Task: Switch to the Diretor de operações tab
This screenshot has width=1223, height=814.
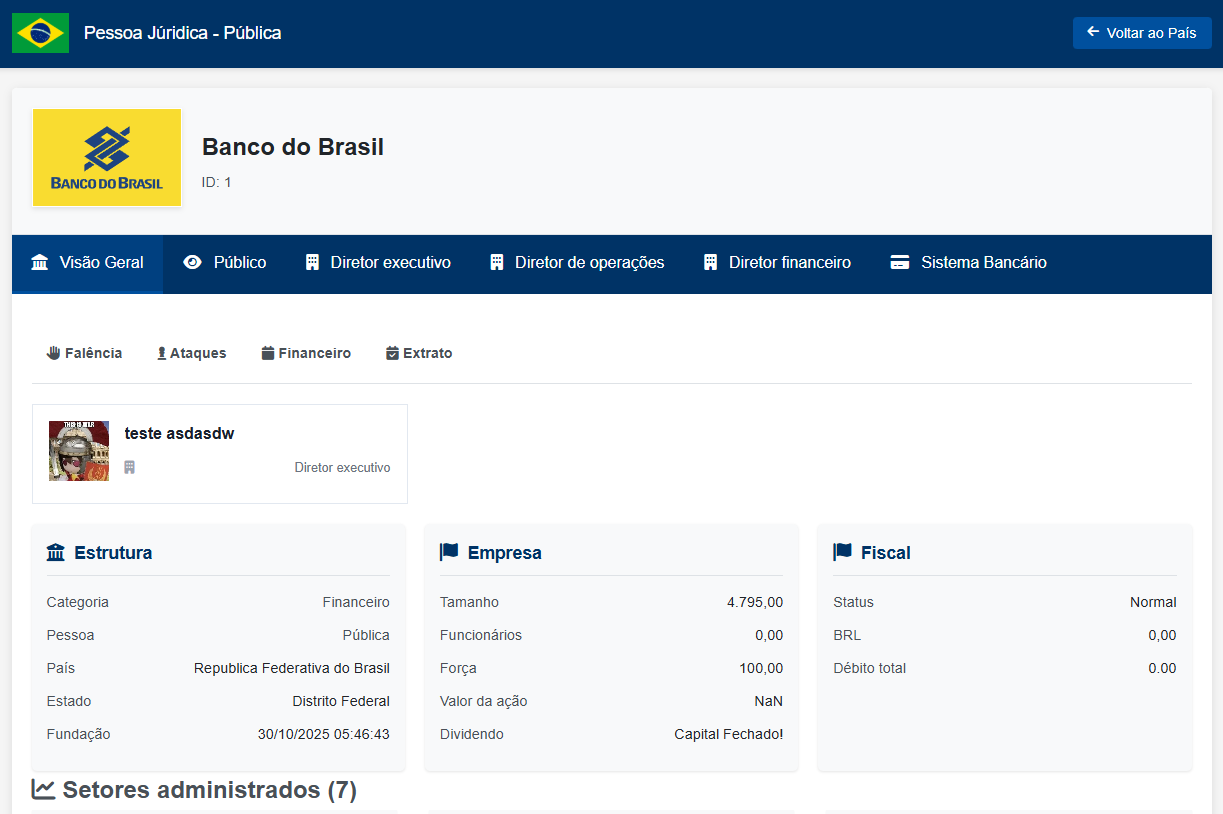Action: [577, 263]
